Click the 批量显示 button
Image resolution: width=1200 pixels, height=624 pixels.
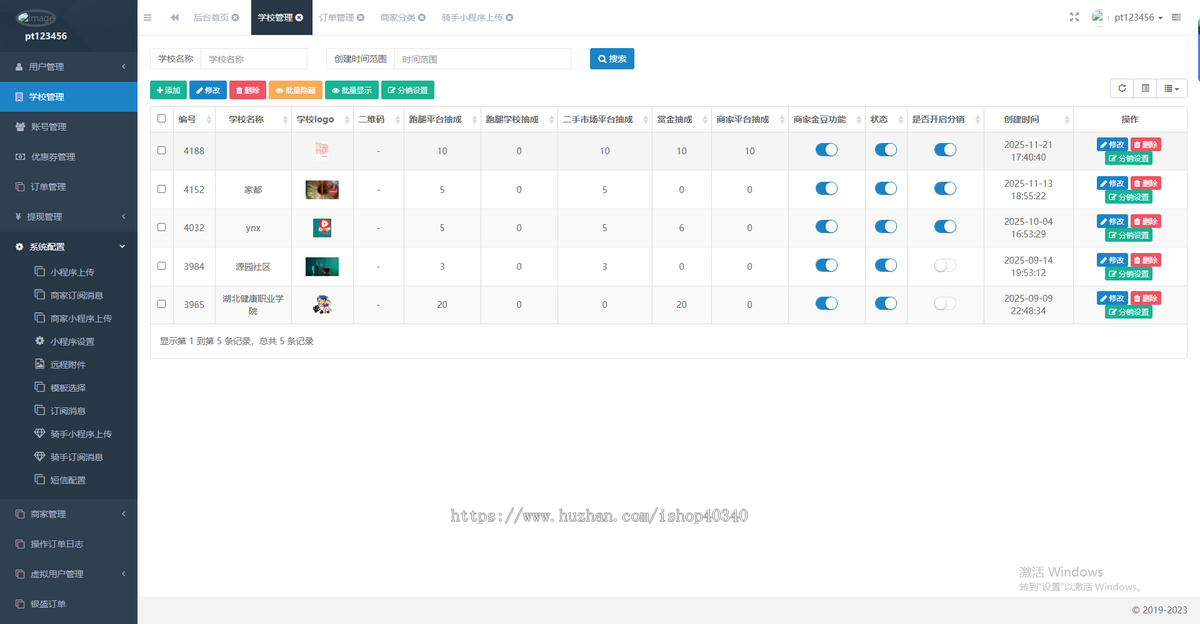tap(352, 90)
